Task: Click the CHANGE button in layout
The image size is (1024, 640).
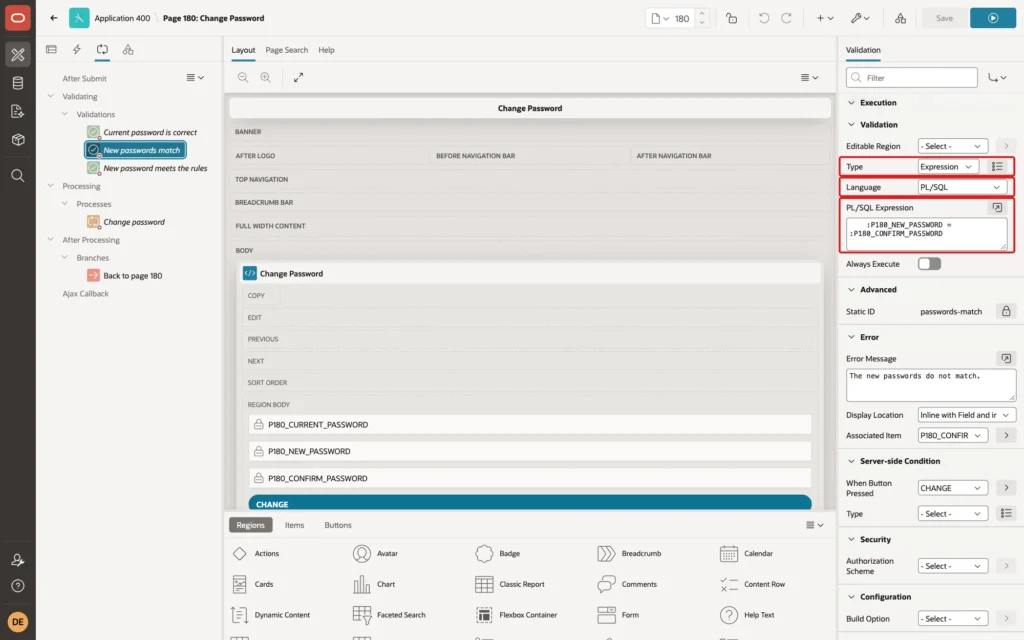Action: [x=530, y=504]
